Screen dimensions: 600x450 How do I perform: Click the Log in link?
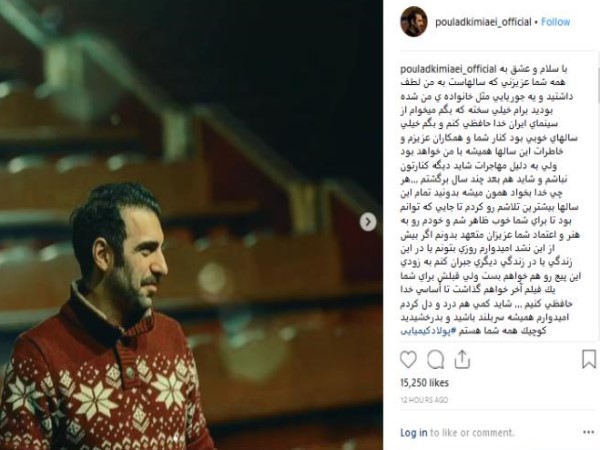(x=414, y=433)
